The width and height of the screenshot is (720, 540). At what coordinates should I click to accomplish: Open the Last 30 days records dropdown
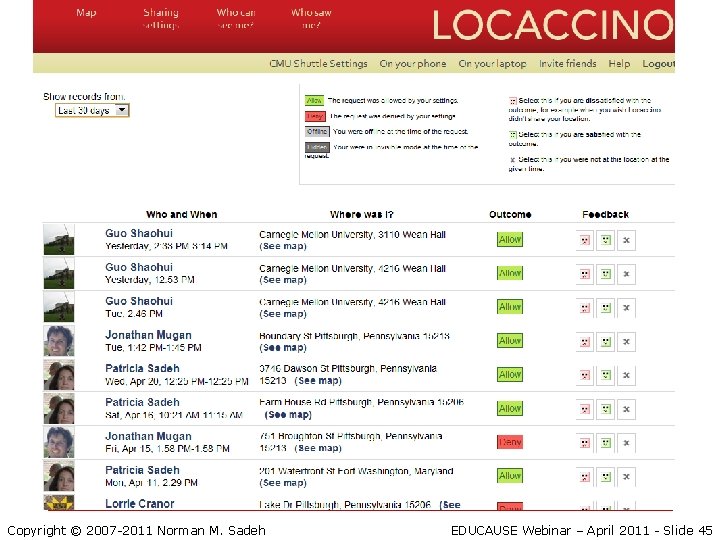coord(92,110)
